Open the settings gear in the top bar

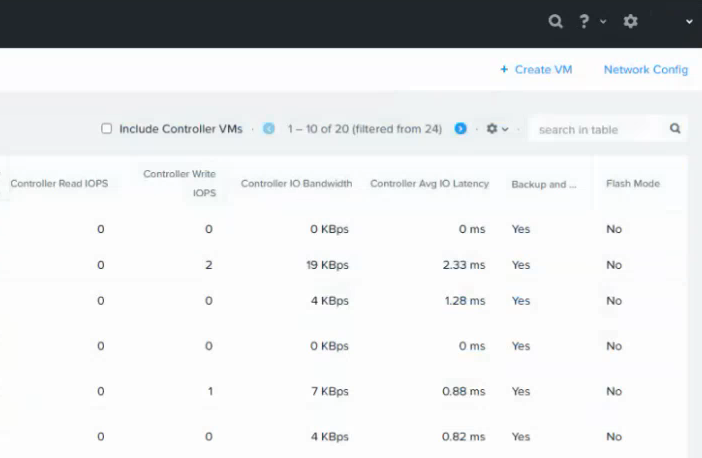point(631,20)
